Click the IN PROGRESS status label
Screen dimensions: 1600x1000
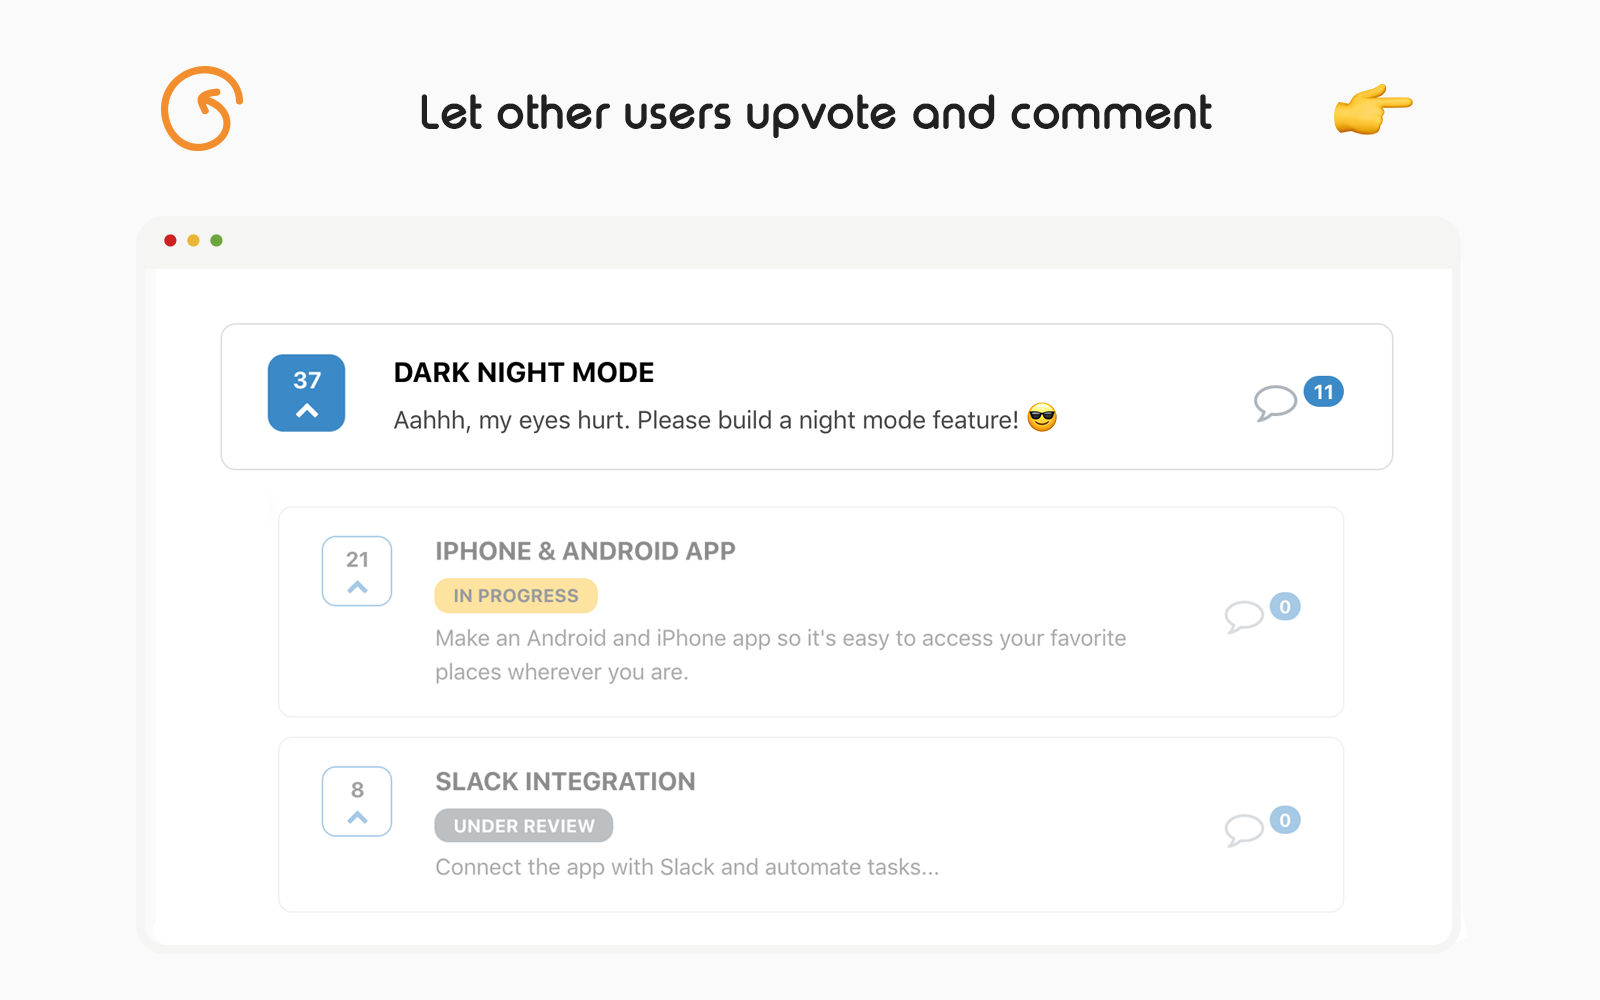click(516, 596)
